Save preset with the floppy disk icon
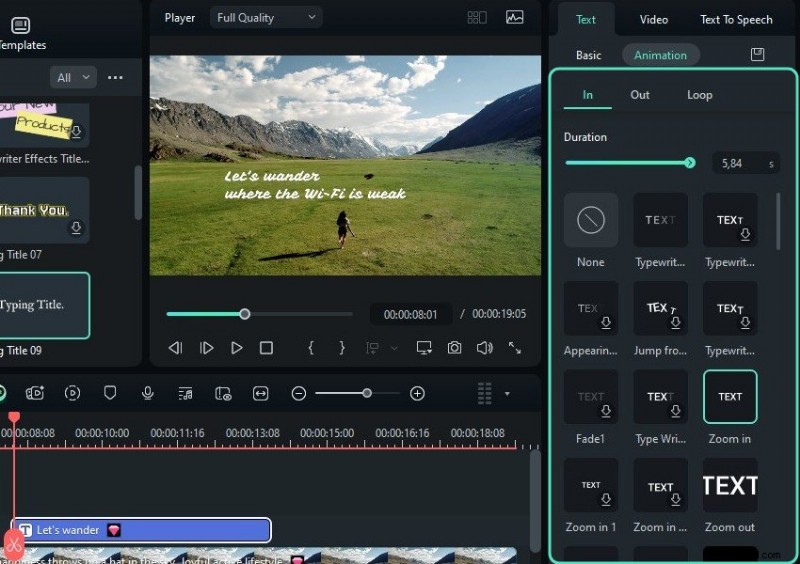The width and height of the screenshot is (800, 564). pos(757,54)
